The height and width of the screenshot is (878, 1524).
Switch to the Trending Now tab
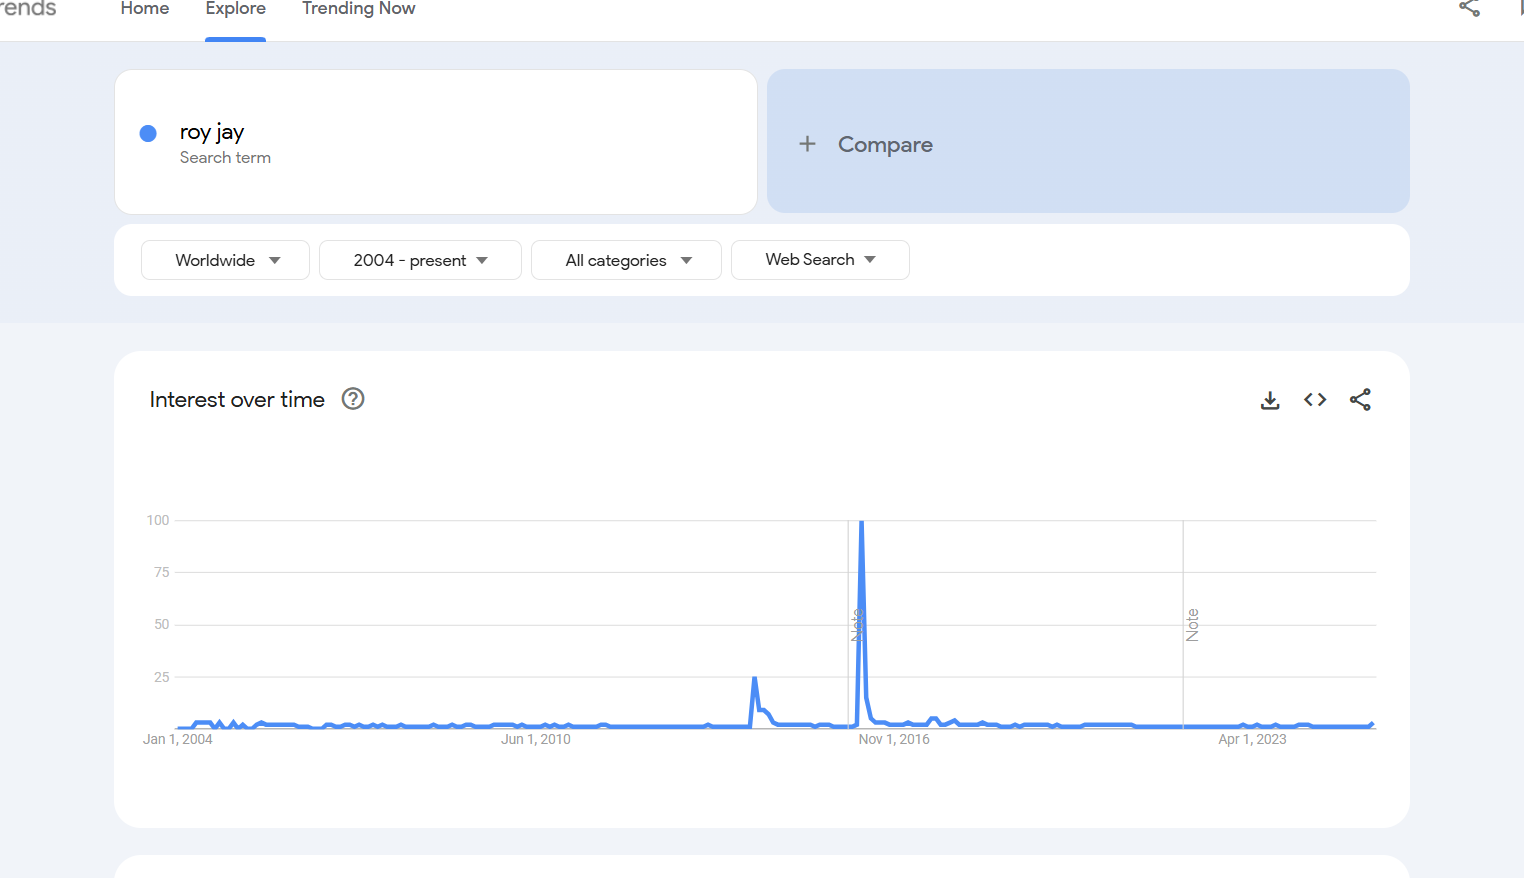click(x=359, y=9)
